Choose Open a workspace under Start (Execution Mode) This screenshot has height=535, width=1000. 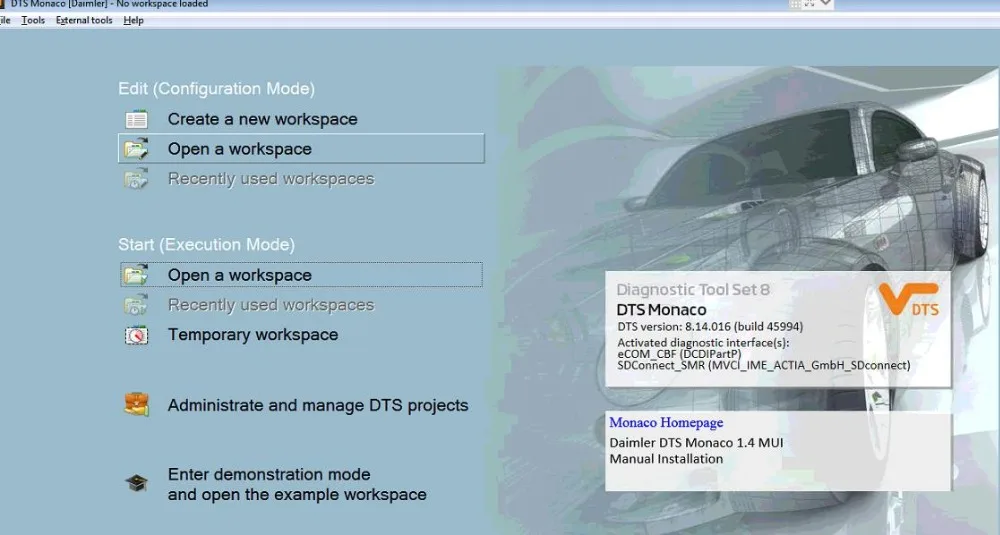[301, 275]
